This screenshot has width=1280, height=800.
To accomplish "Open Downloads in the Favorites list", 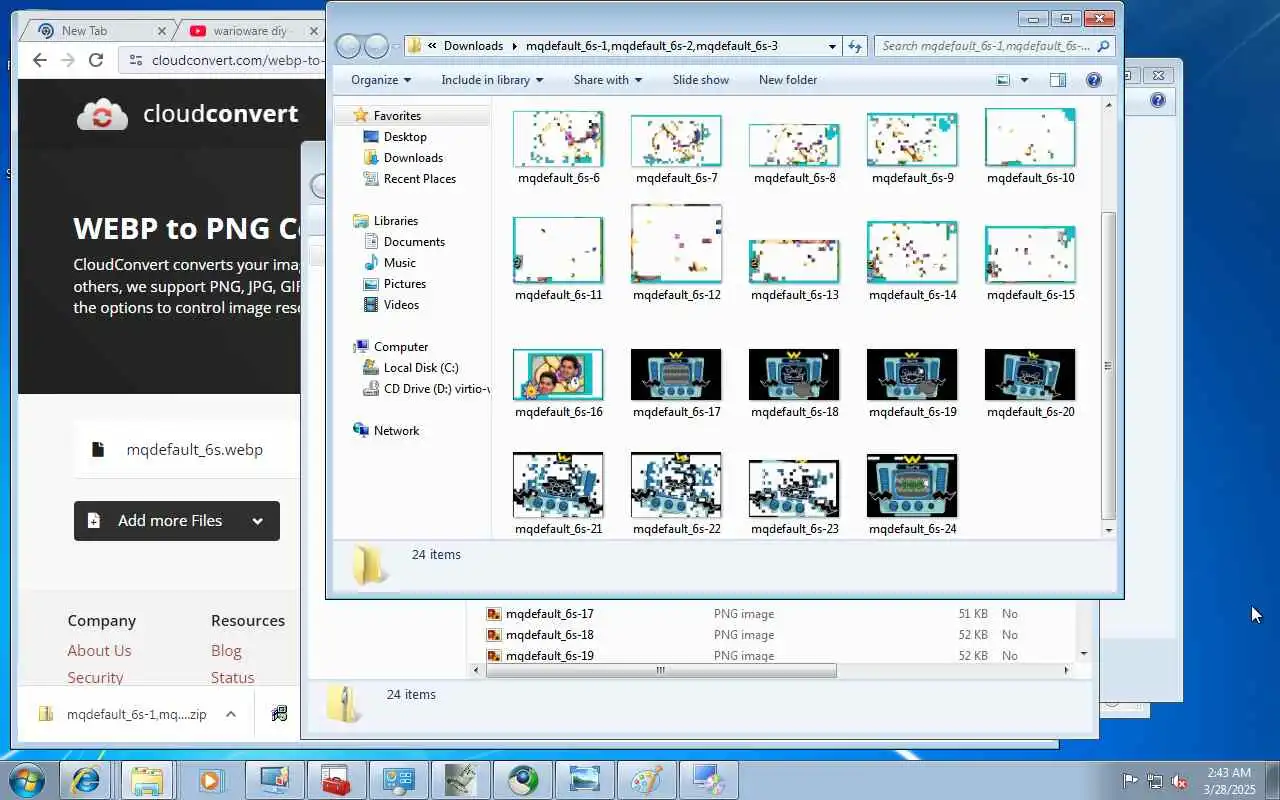I will coord(413,158).
